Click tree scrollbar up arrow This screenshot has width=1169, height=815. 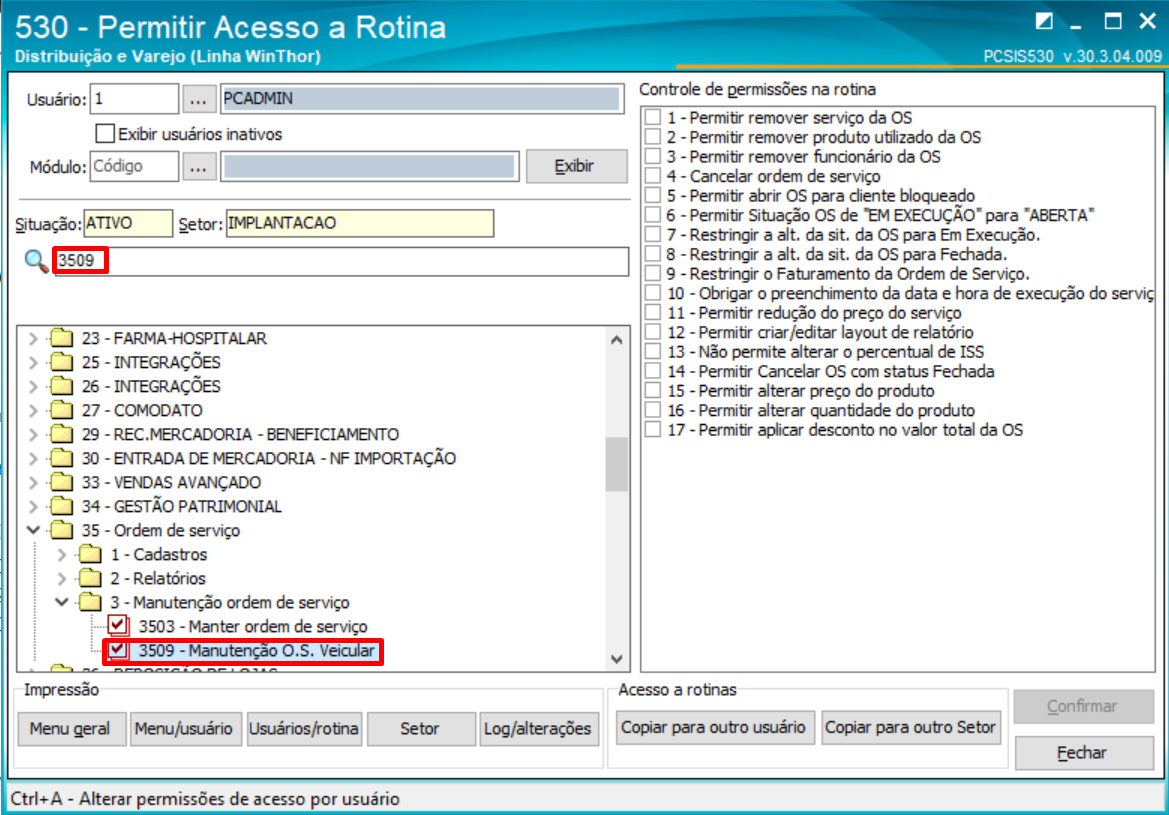[617, 340]
